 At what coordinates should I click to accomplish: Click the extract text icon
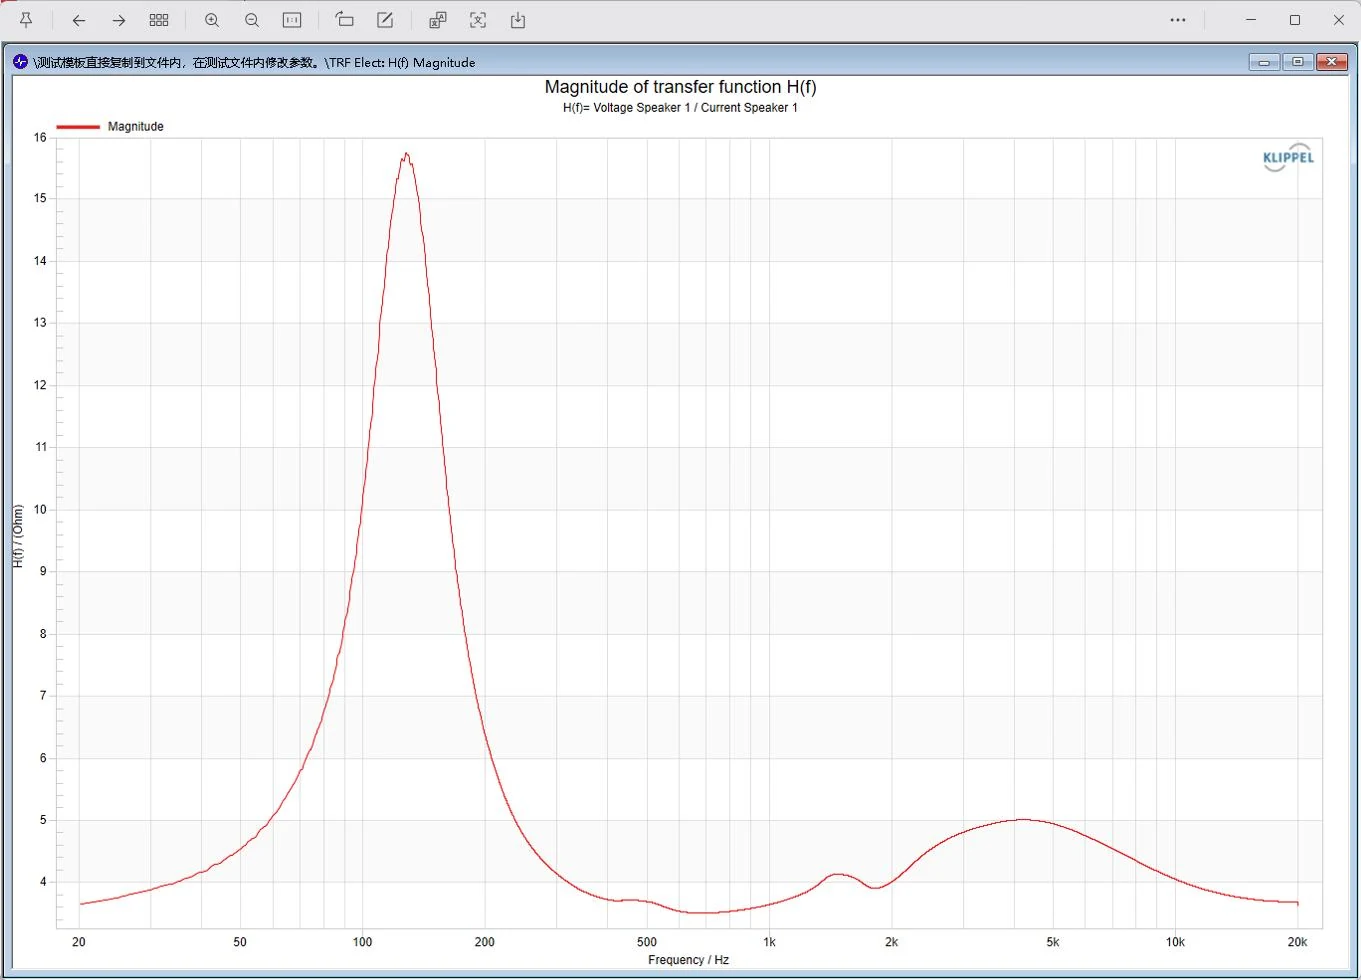[478, 20]
